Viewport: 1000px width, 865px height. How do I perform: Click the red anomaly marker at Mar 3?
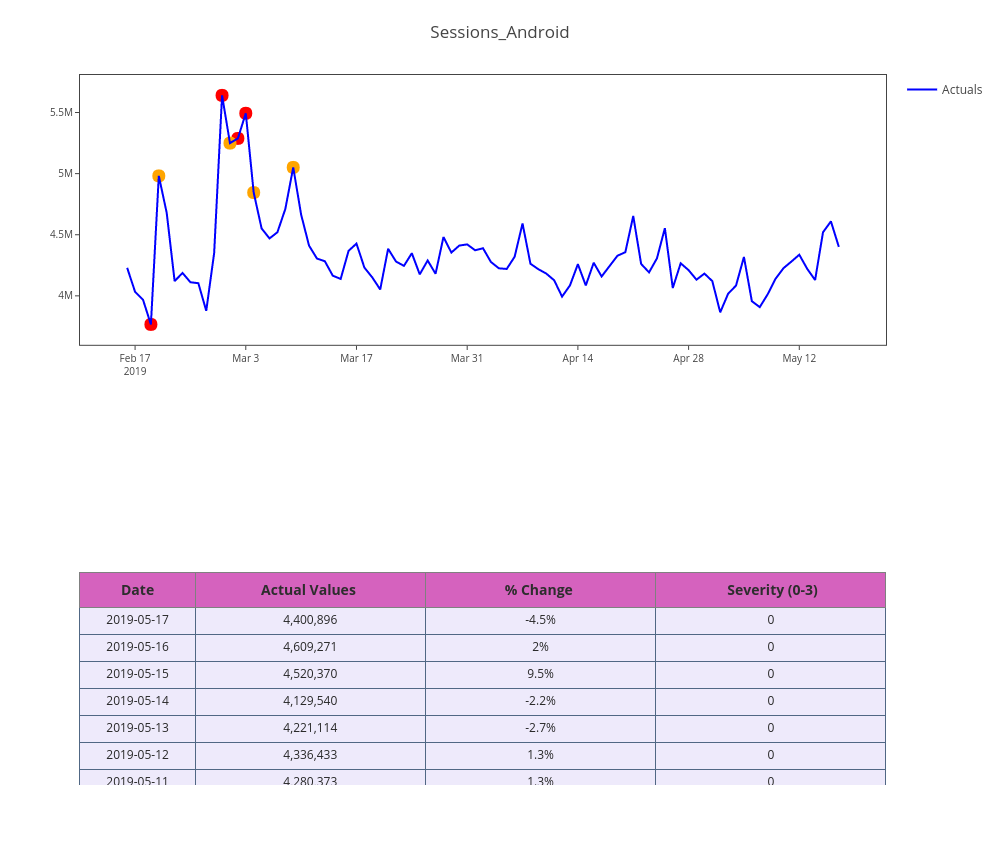tap(246, 114)
